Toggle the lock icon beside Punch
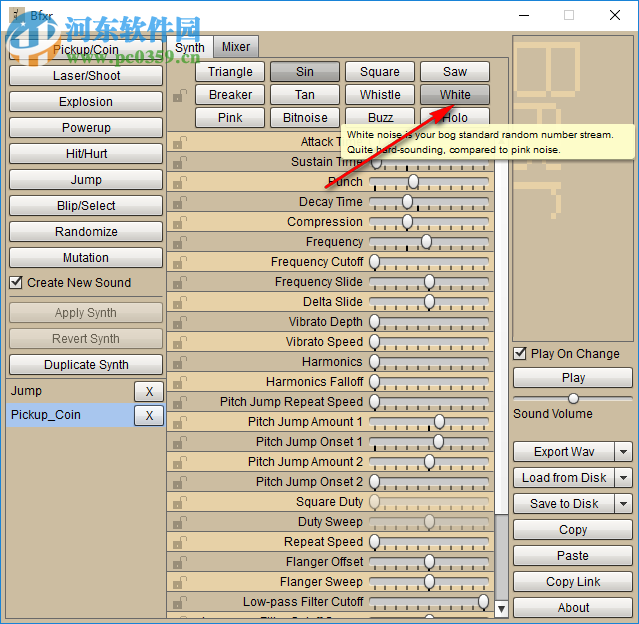This screenshot has width=639, height=624. [x=180, y=182]
